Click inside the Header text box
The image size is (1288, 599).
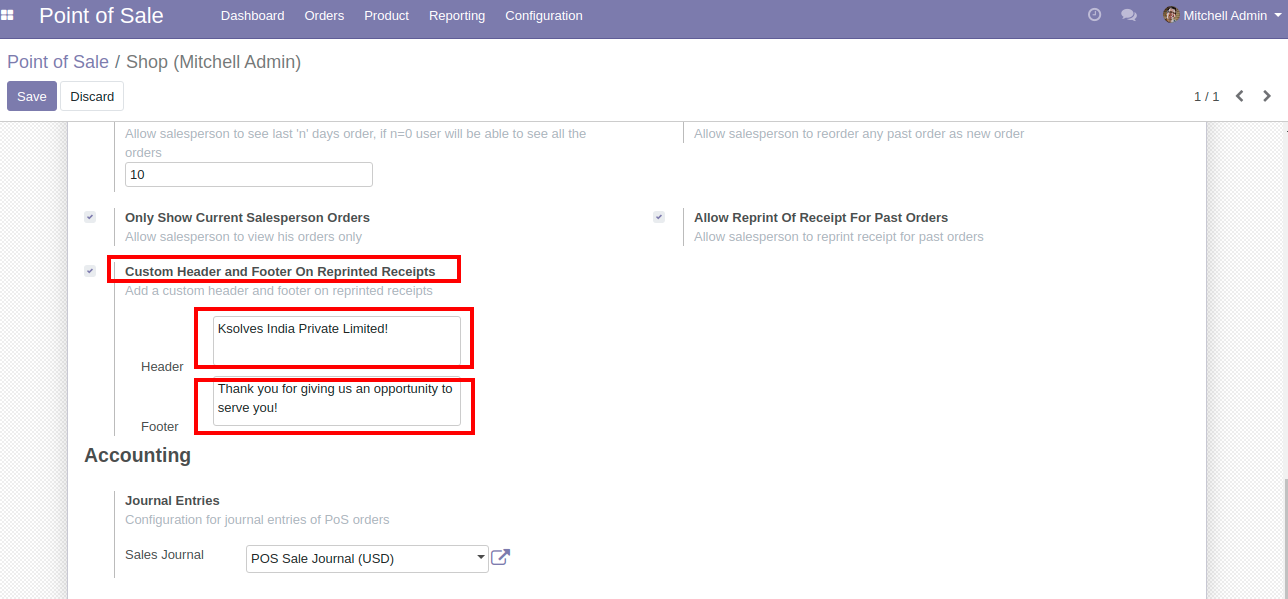[336, 341]
